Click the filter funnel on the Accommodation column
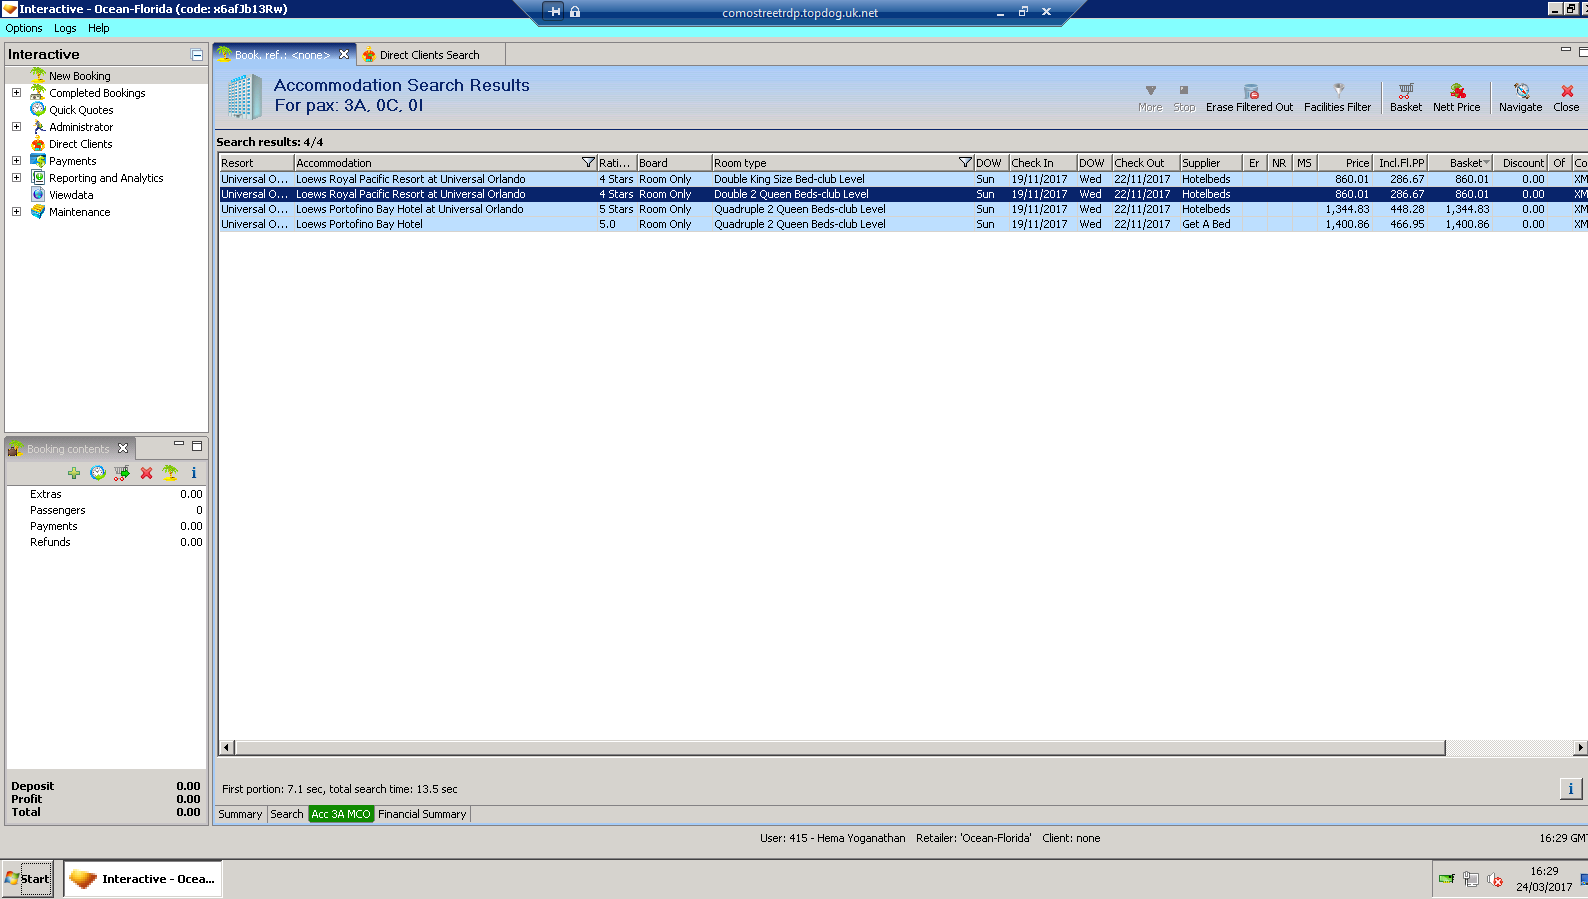Screen dimensions: 1588x899 tap(588, 163)
